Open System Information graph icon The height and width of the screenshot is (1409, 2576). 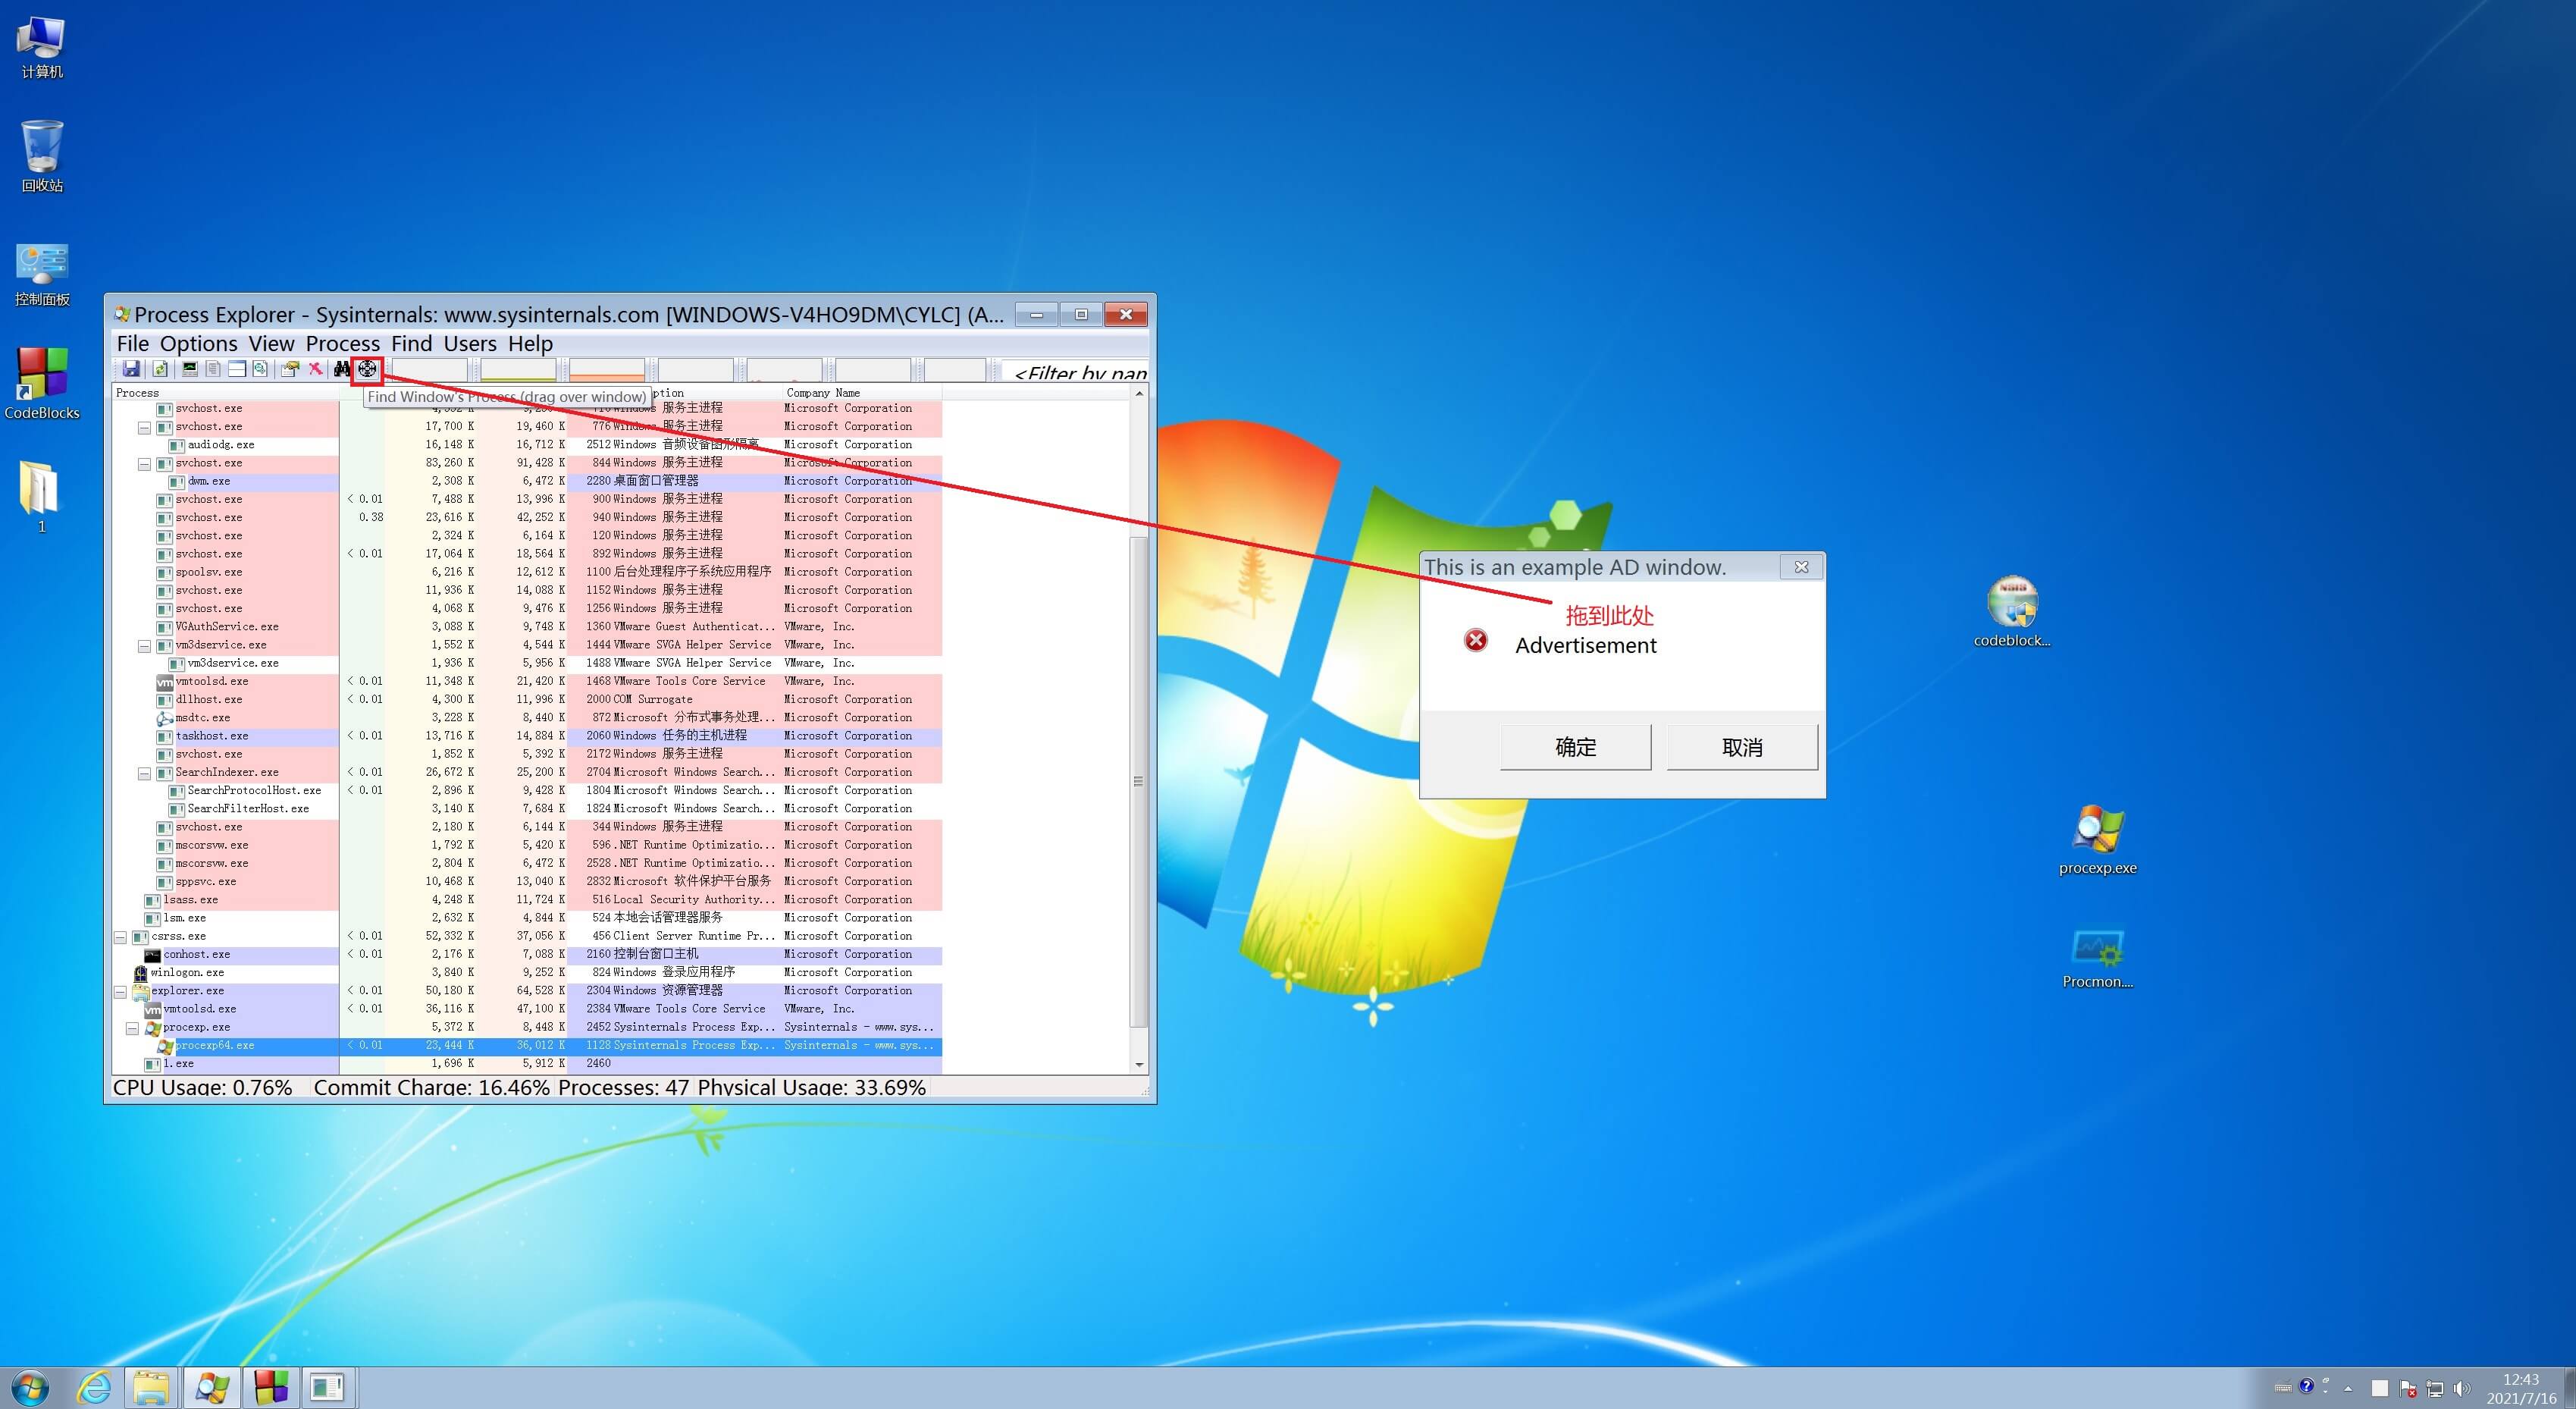pos(189,369)
